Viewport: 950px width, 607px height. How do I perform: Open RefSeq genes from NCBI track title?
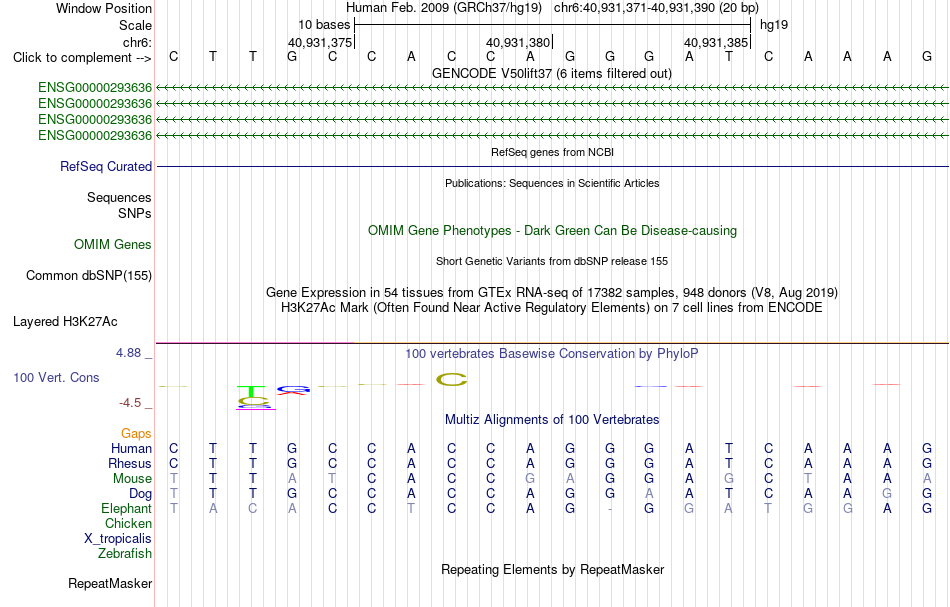(x=552, y=152)
